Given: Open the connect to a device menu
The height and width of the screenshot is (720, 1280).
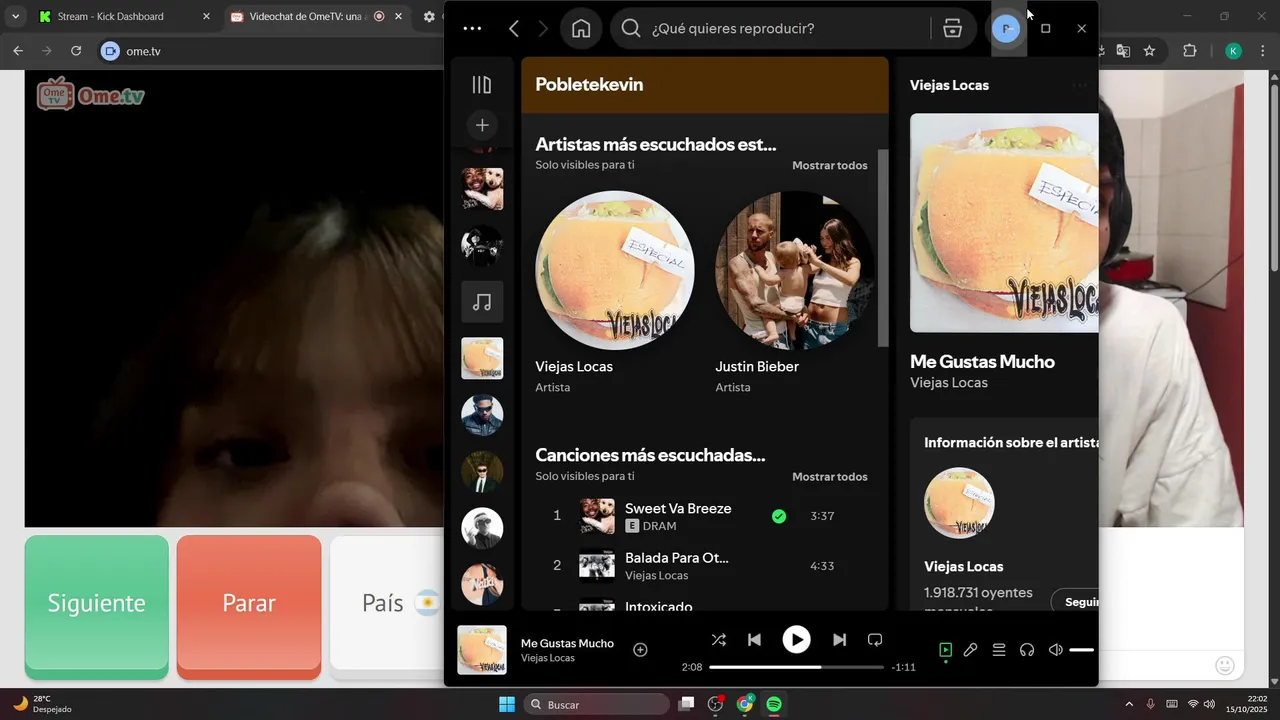Looking at the screenshot, I should 1027,650.
